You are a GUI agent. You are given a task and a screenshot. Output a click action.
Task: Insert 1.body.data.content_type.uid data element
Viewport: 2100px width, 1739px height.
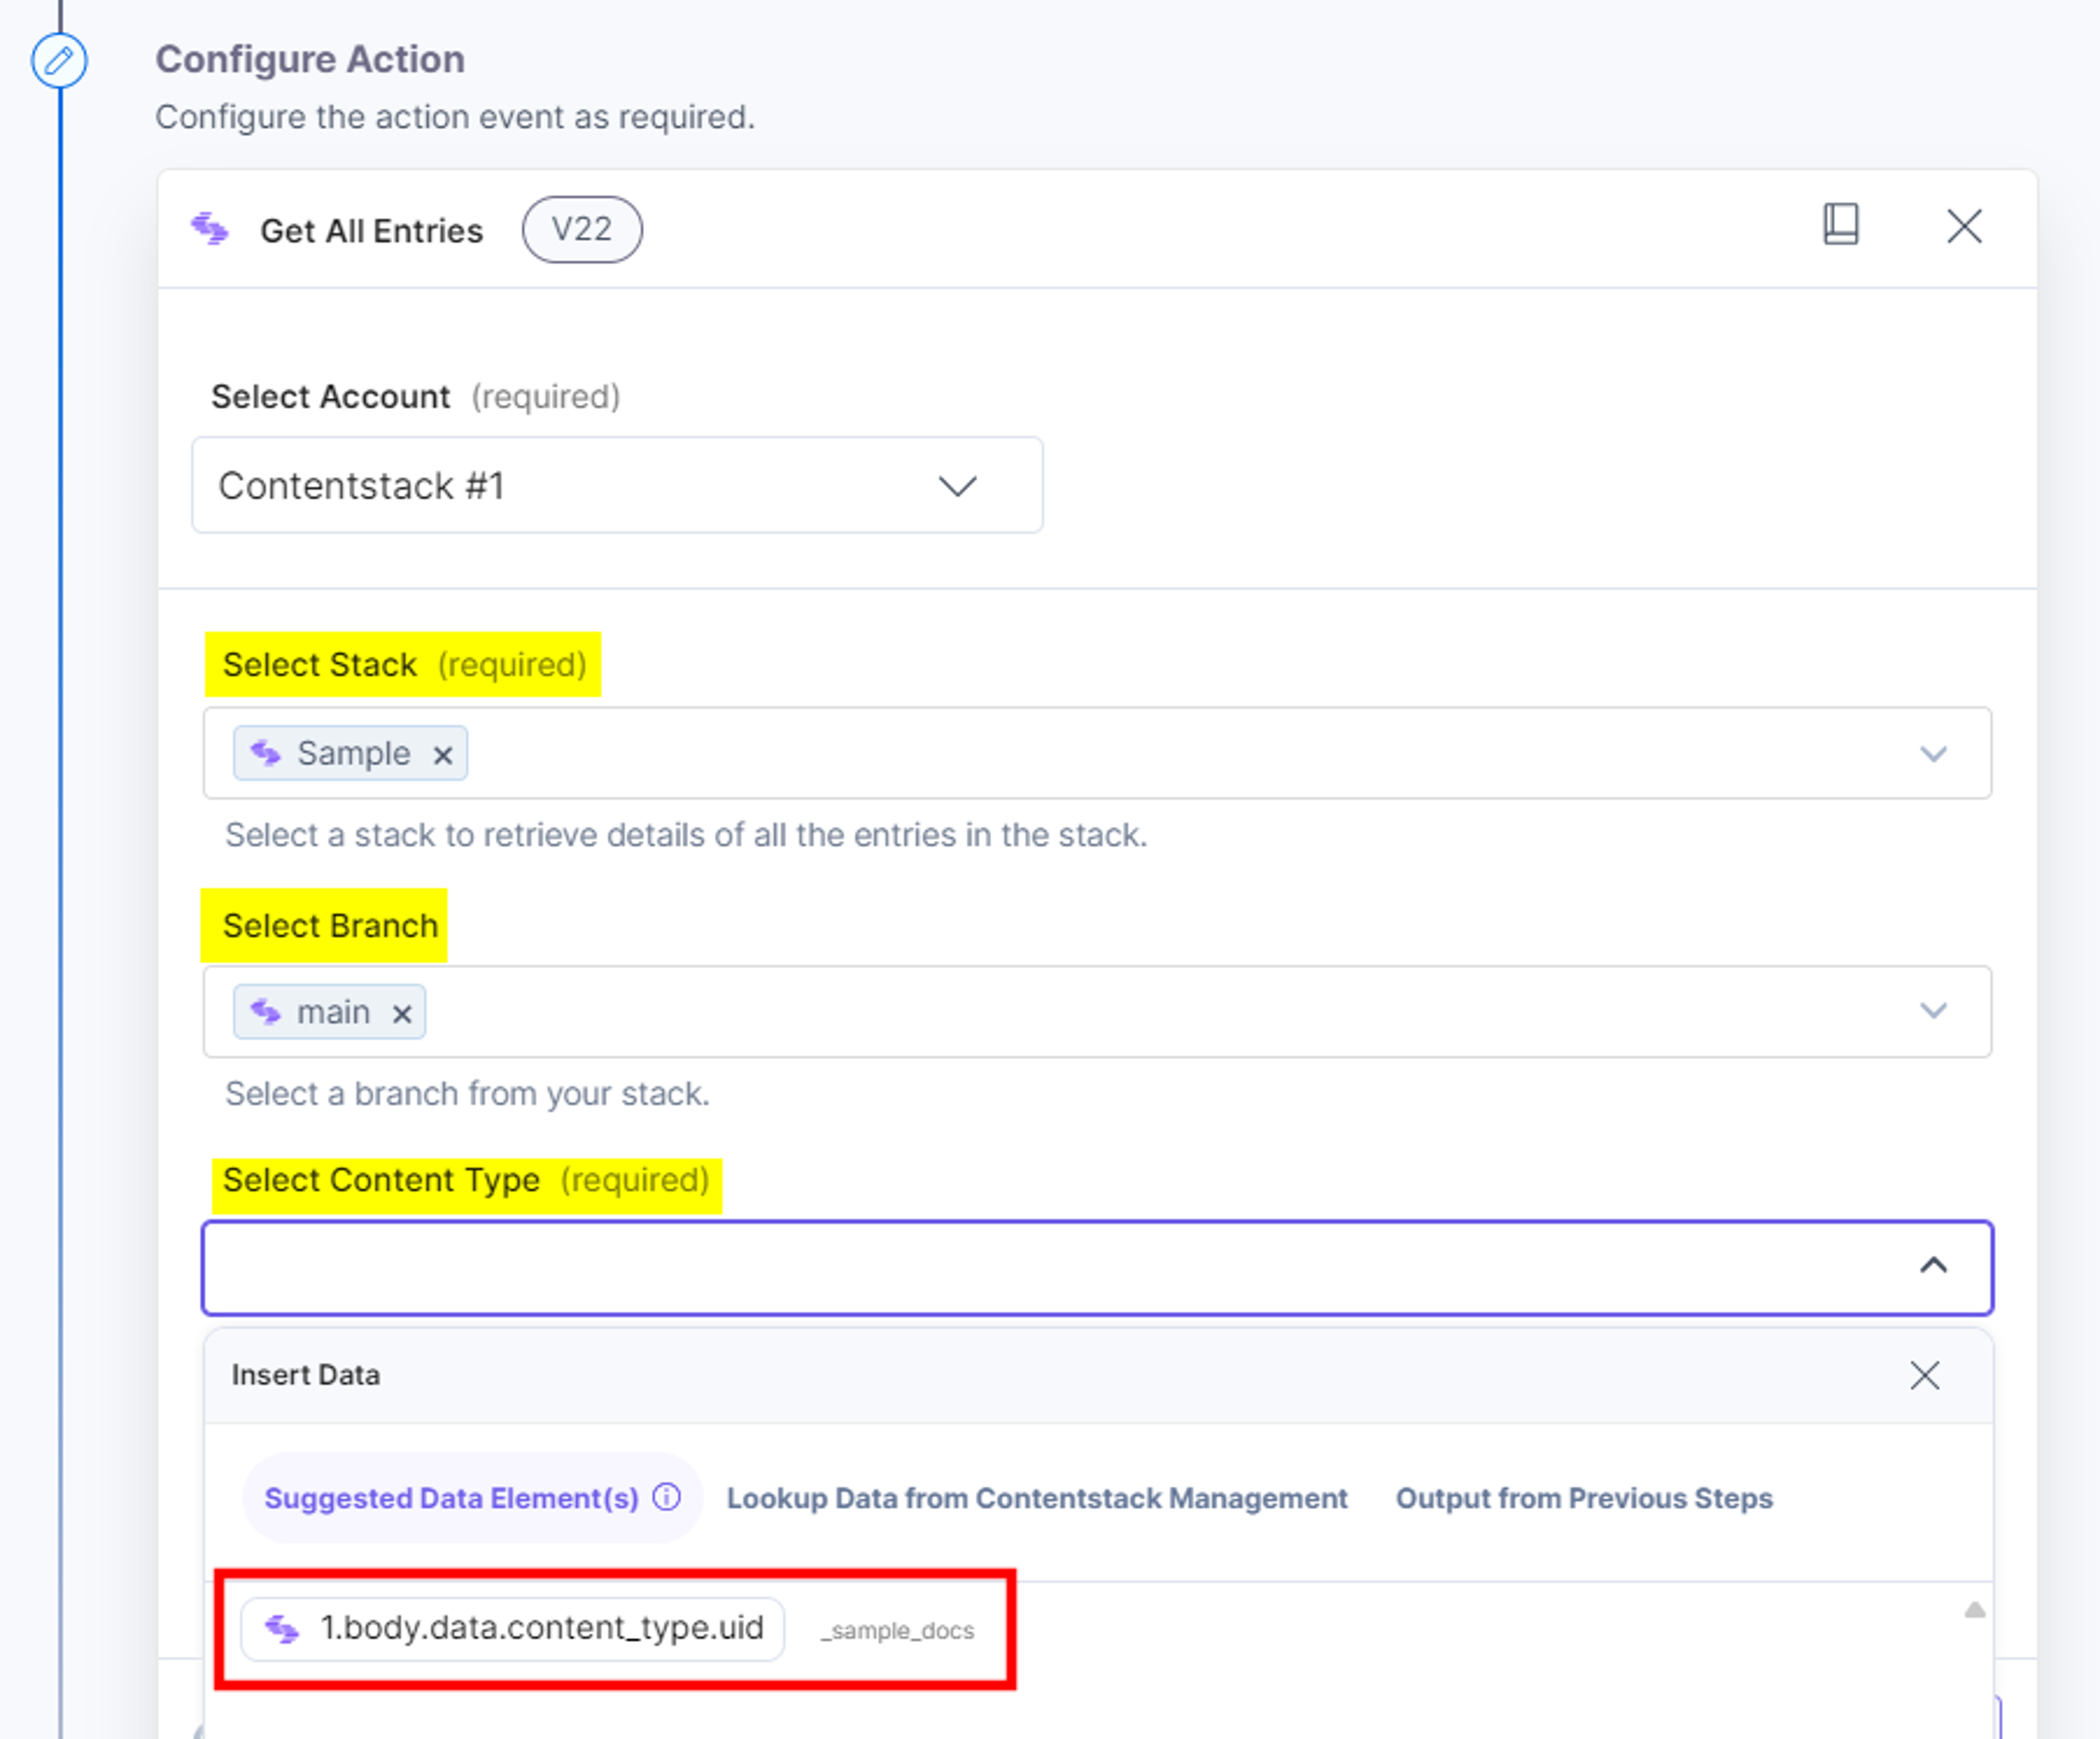point(513,1629)
